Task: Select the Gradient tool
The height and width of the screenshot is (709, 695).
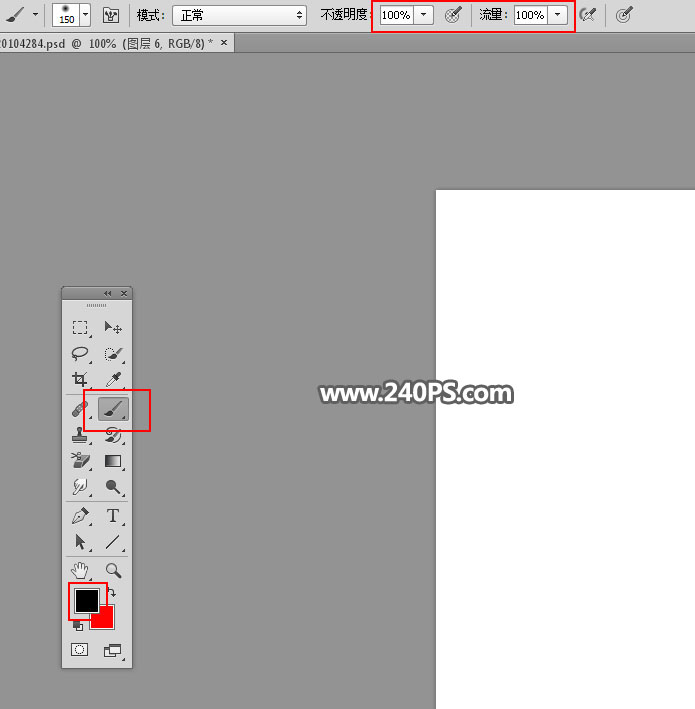Action: pos(113,461)
